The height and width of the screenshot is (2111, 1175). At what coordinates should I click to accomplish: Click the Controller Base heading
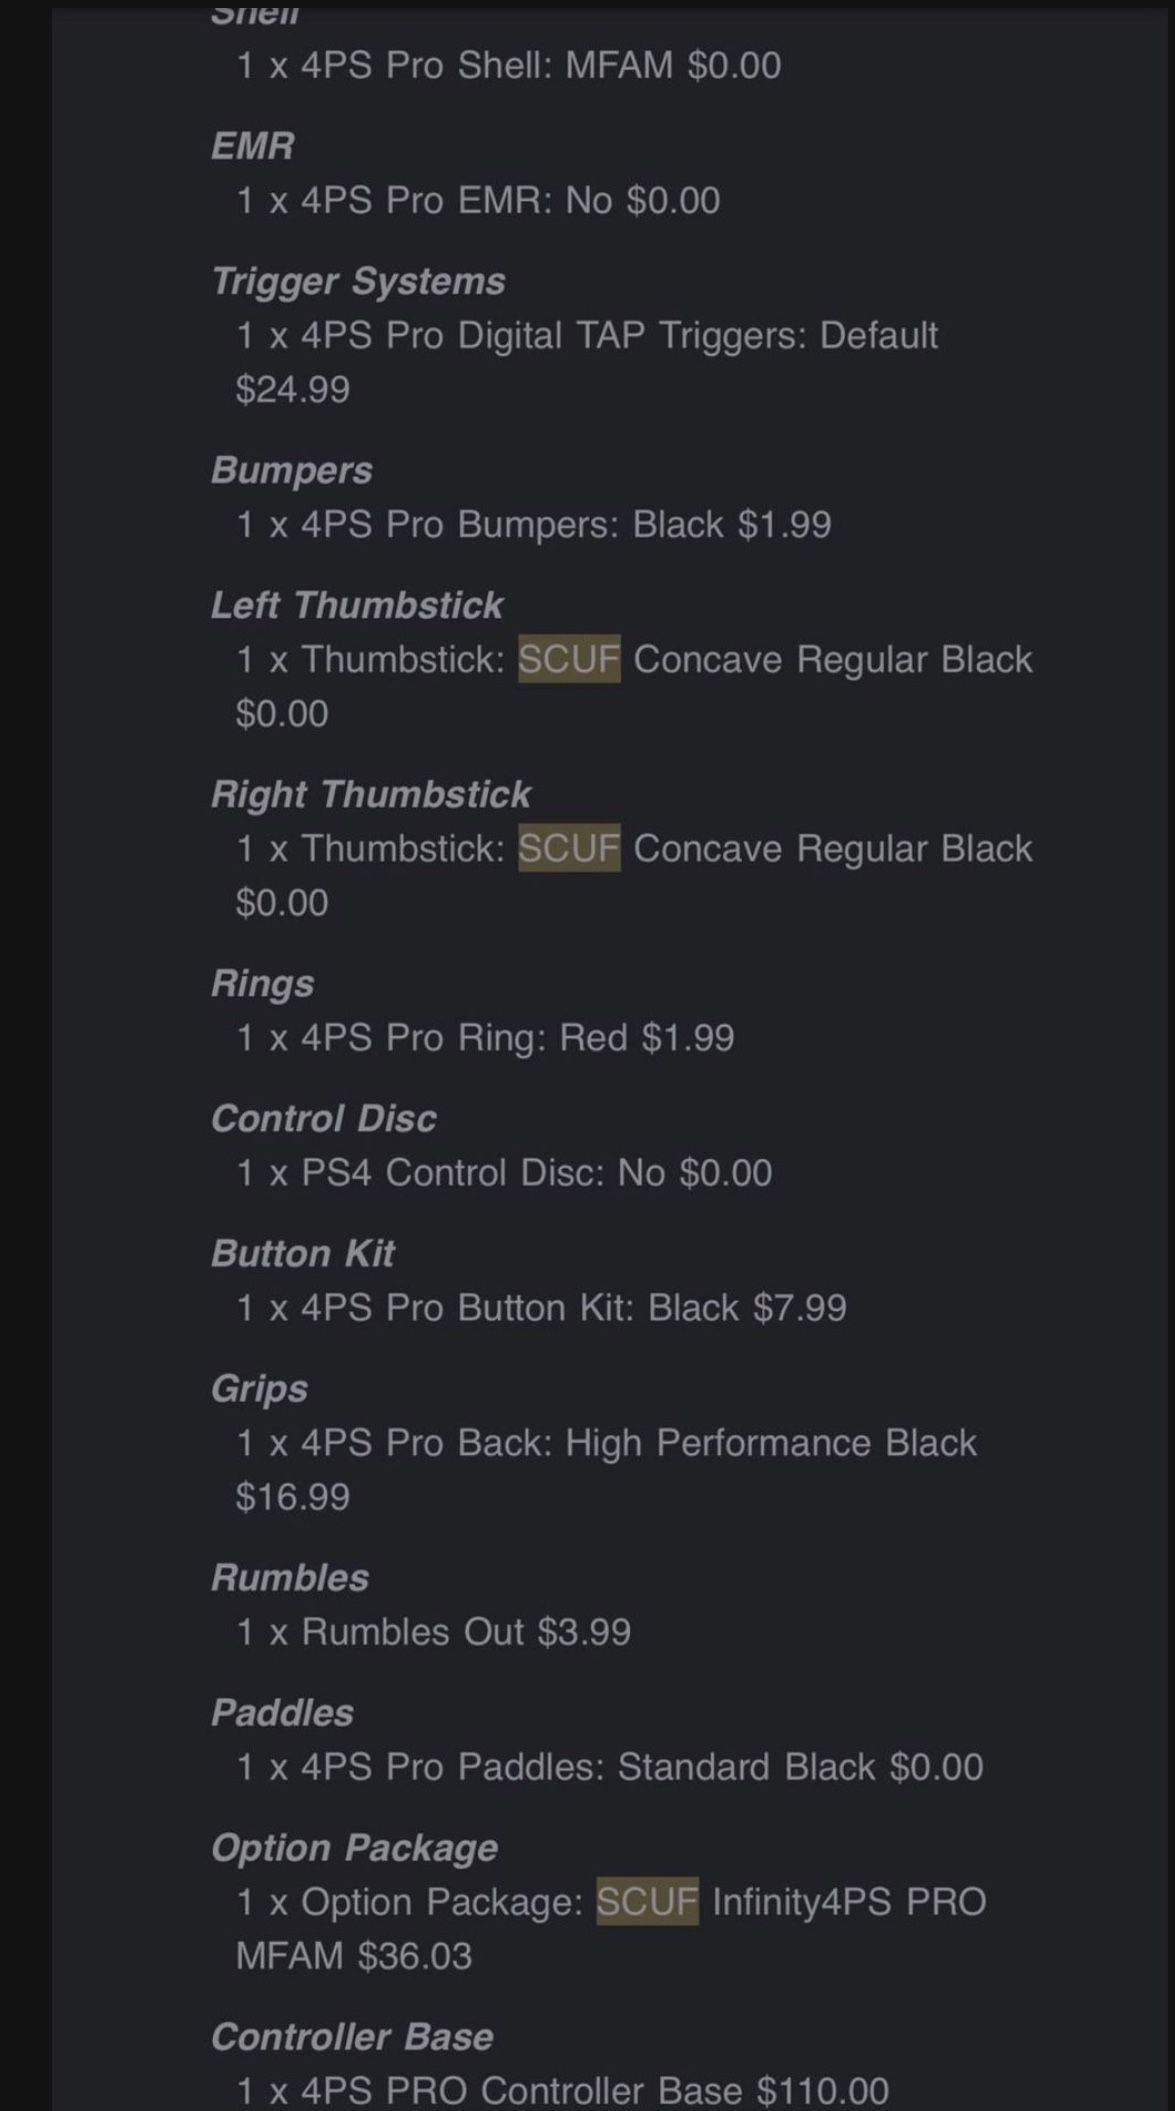pos(352,2037)
